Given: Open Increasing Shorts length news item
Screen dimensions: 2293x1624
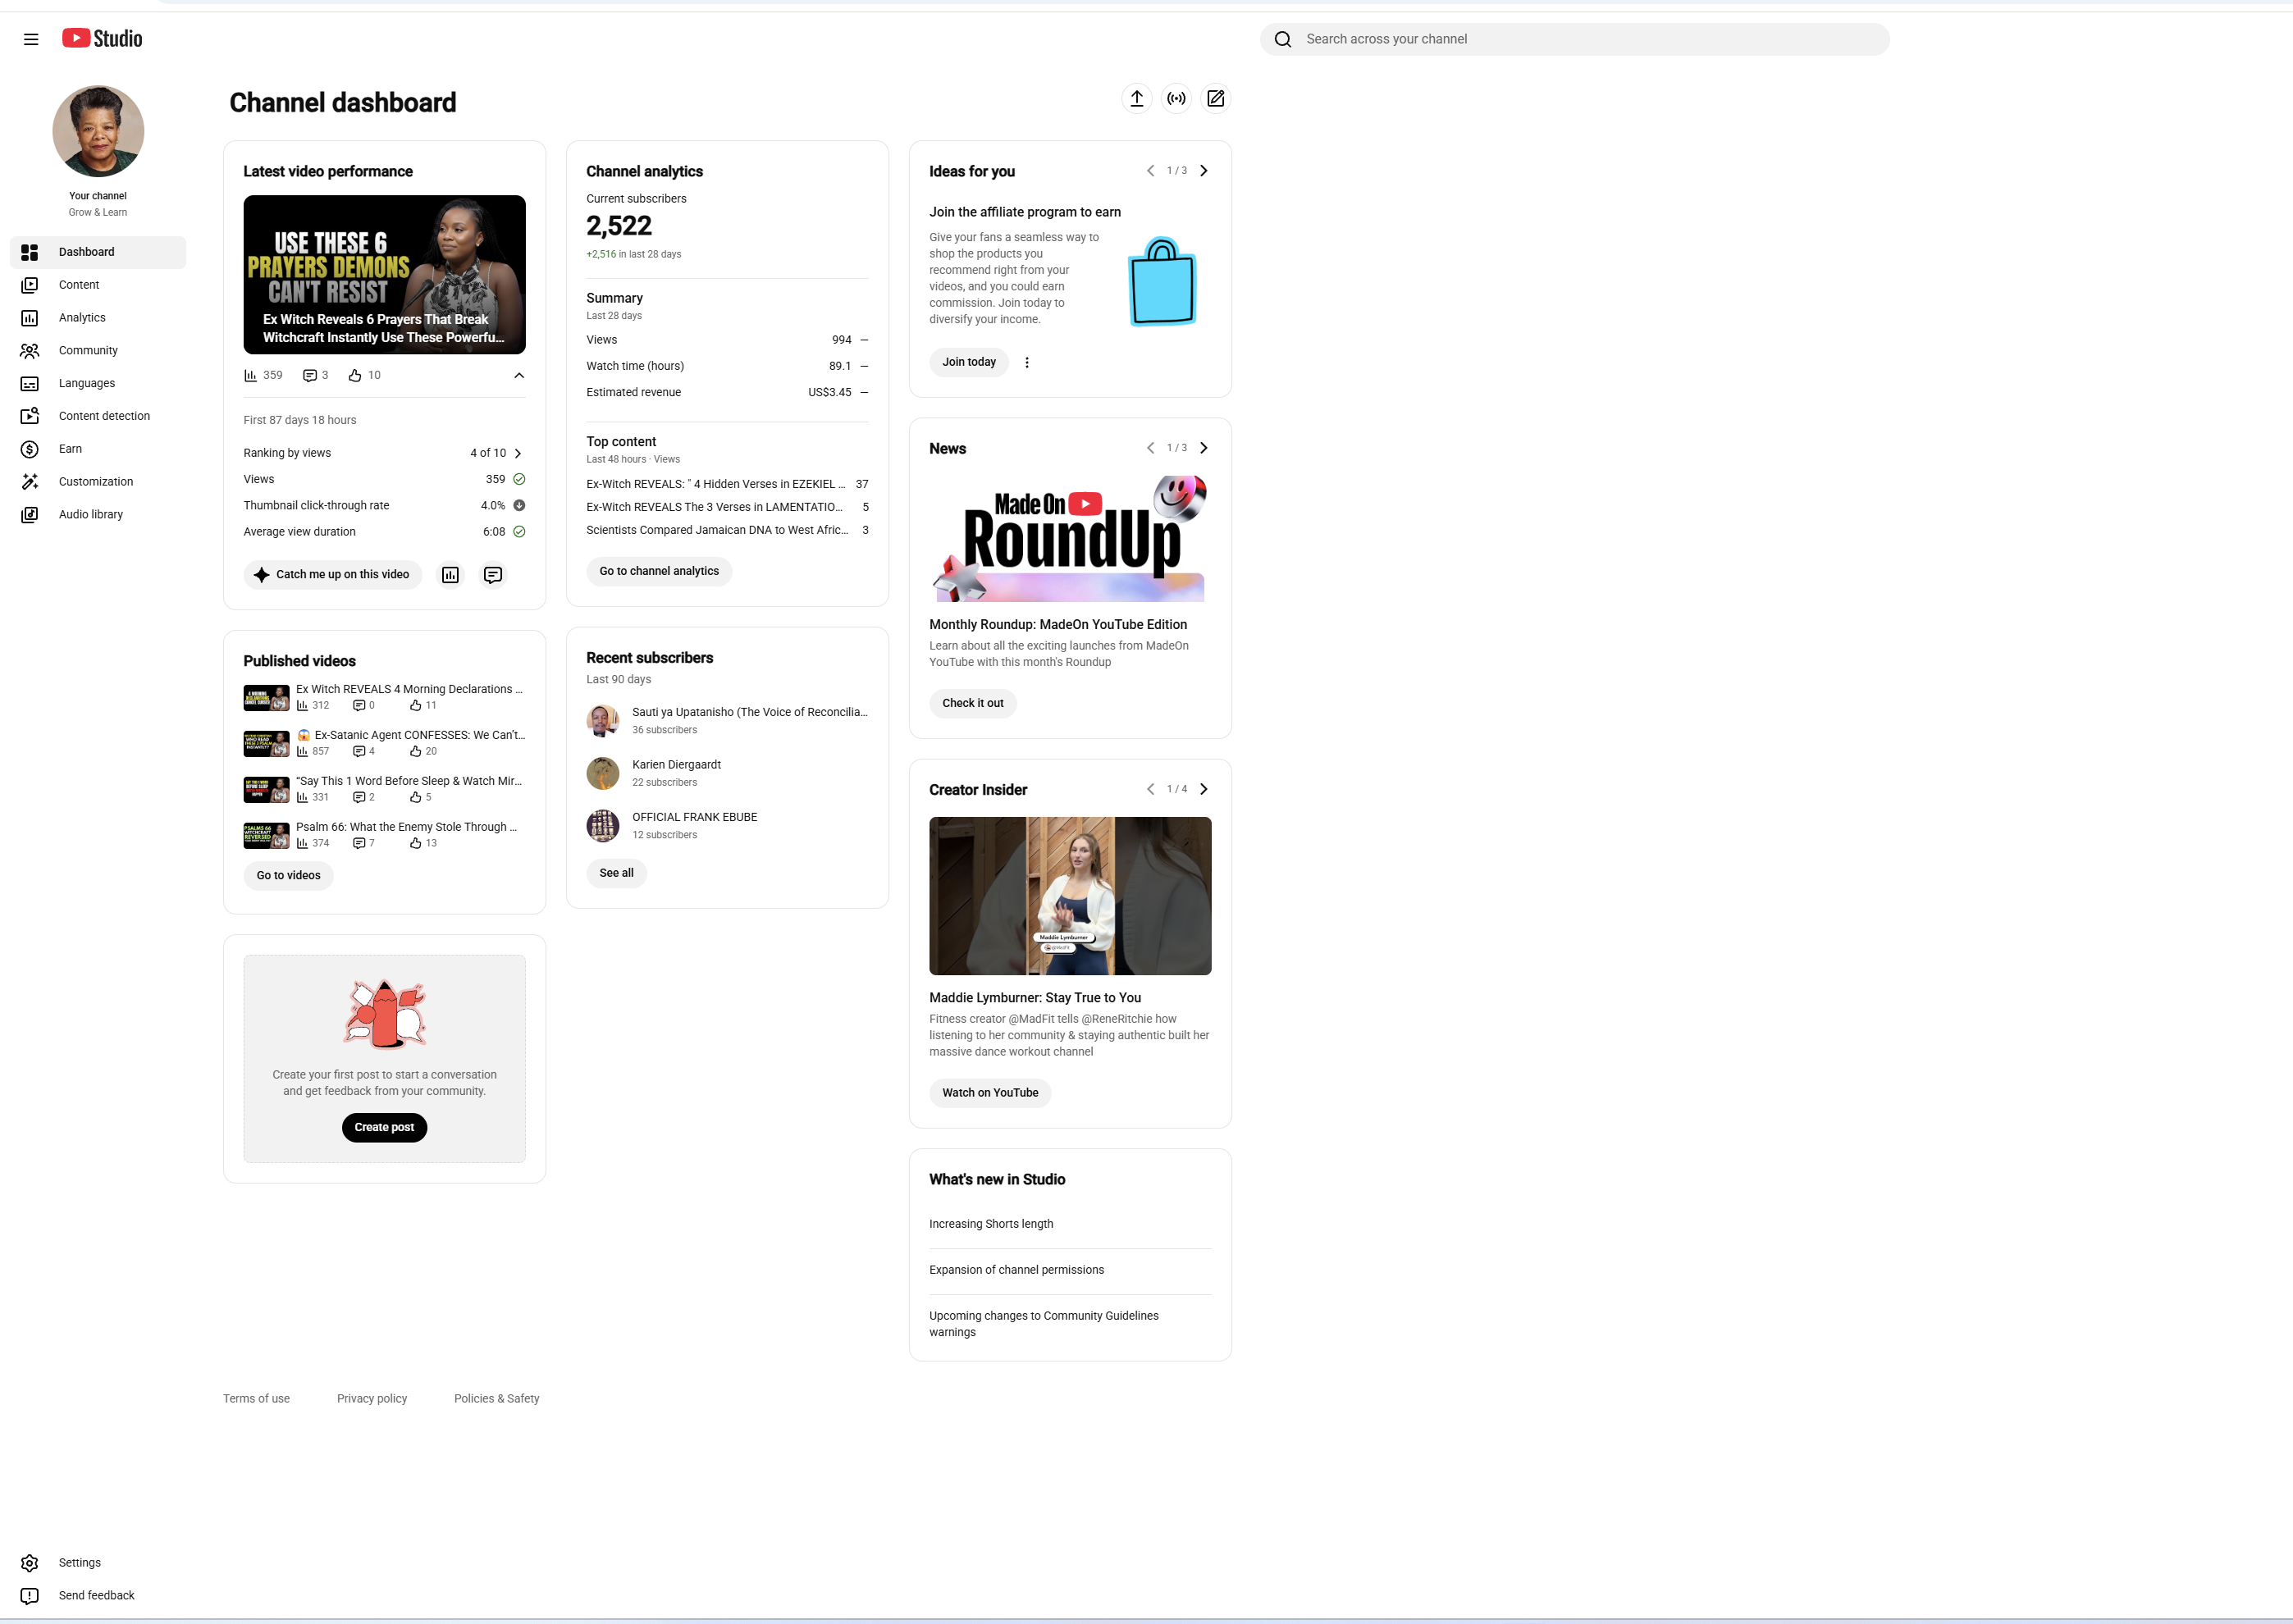Looking at the screenshot, I should 991,1224.
